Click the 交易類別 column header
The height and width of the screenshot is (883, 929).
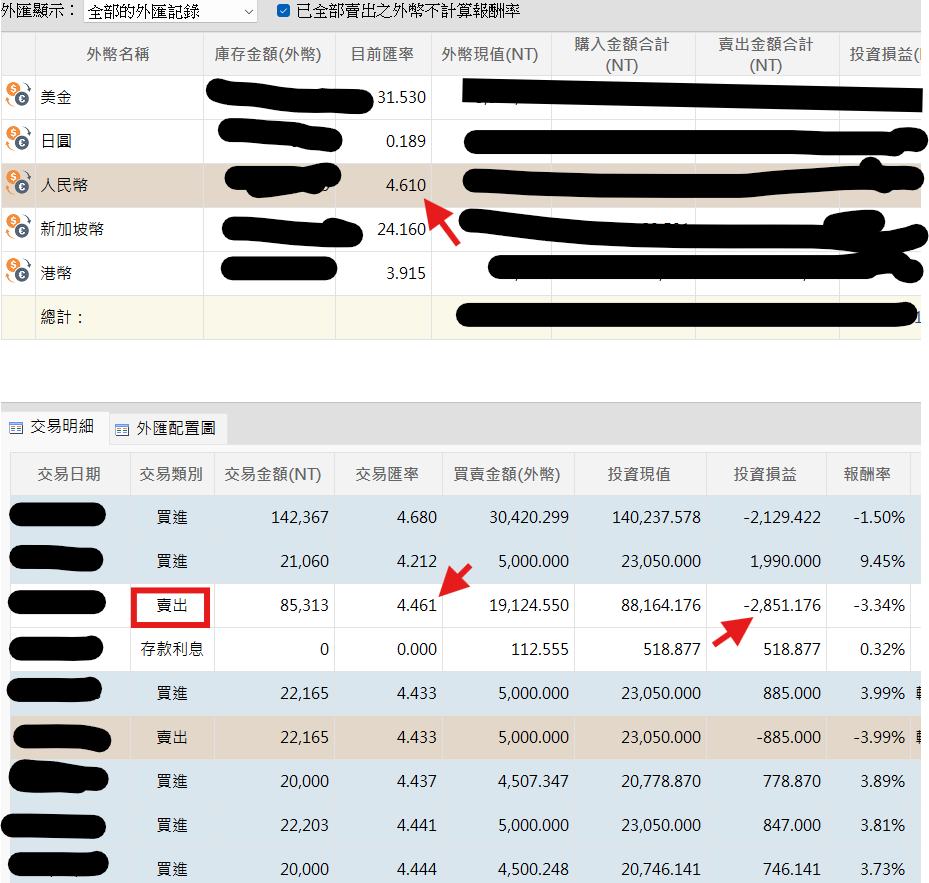pos(172,474)
